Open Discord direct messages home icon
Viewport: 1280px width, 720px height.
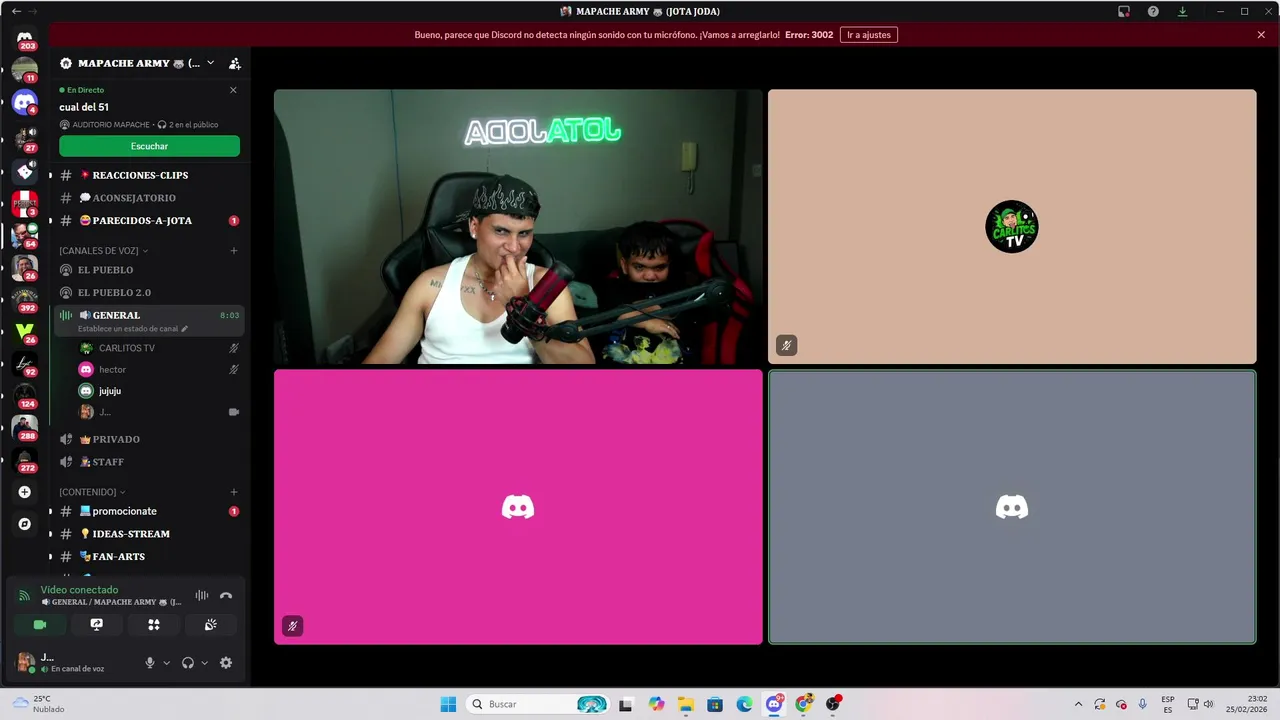[x=25, y=40]
